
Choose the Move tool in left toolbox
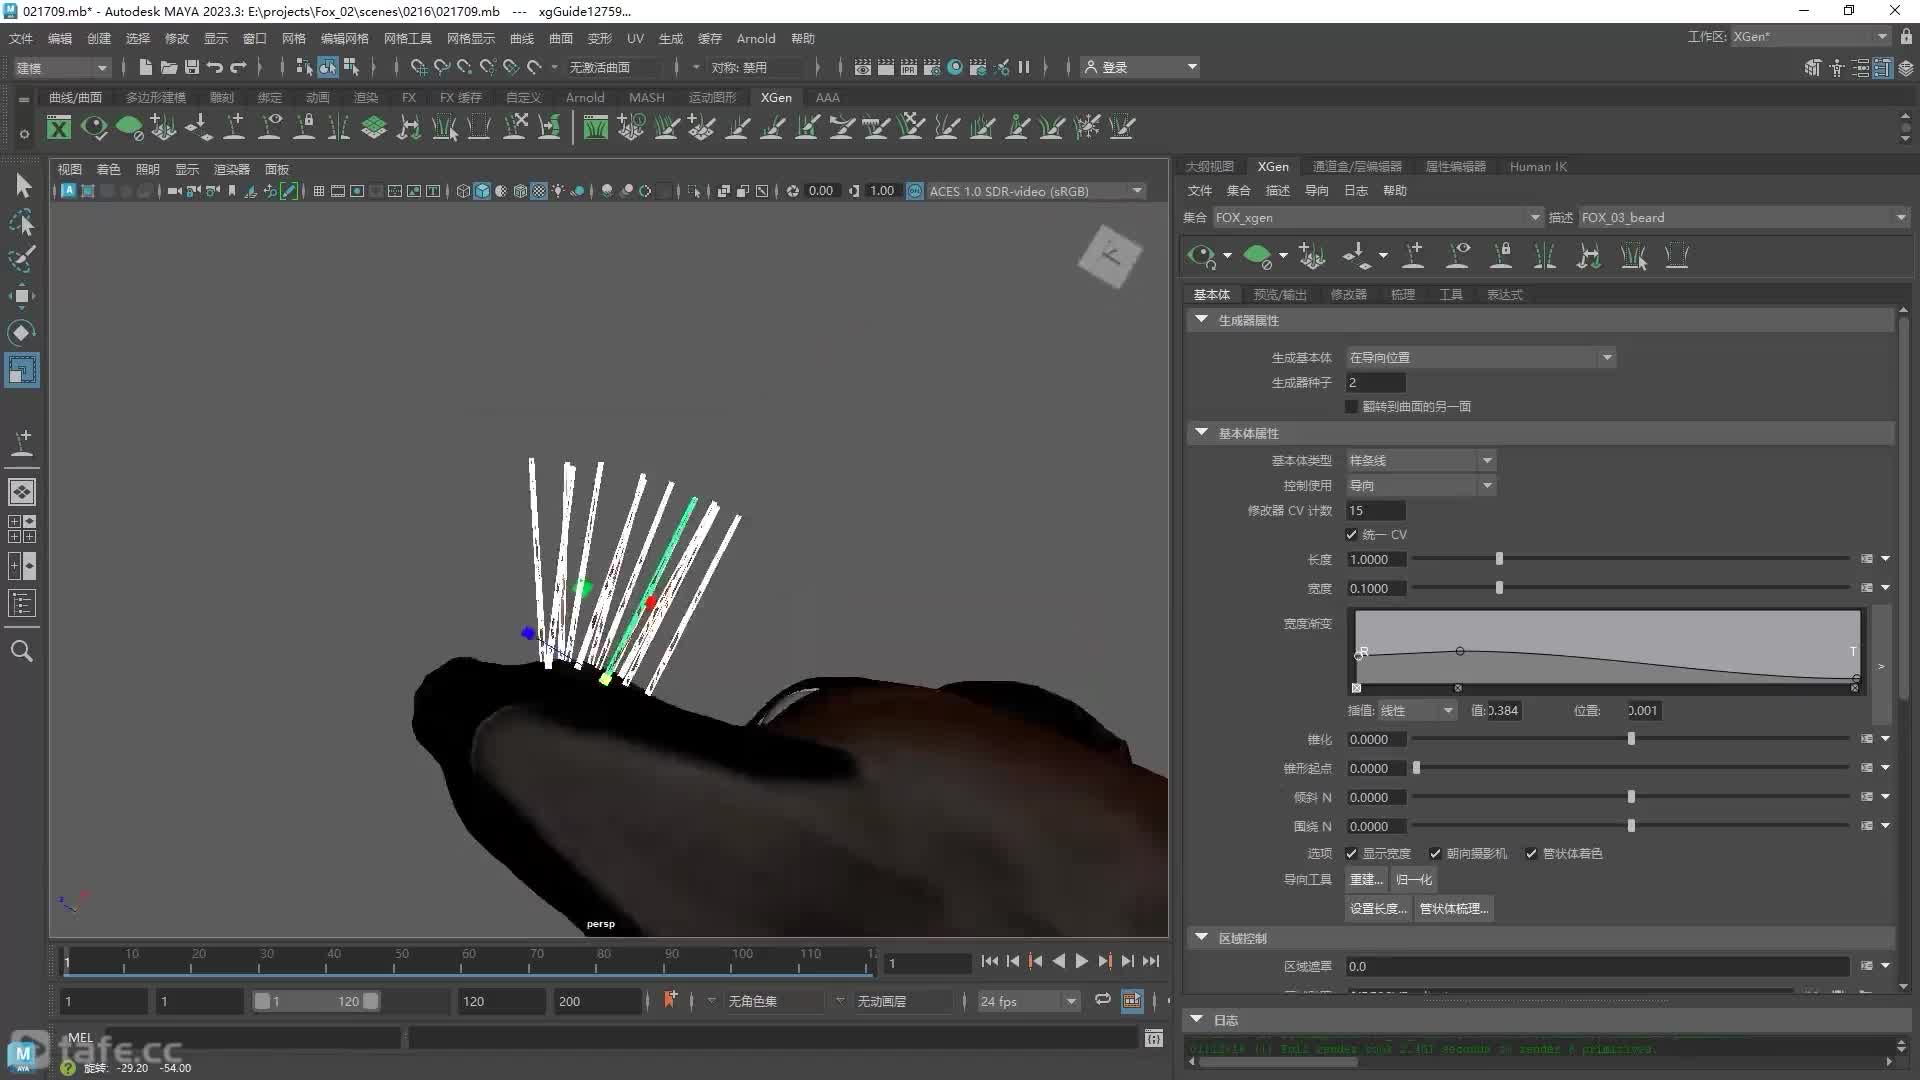(x=22, y=296)
